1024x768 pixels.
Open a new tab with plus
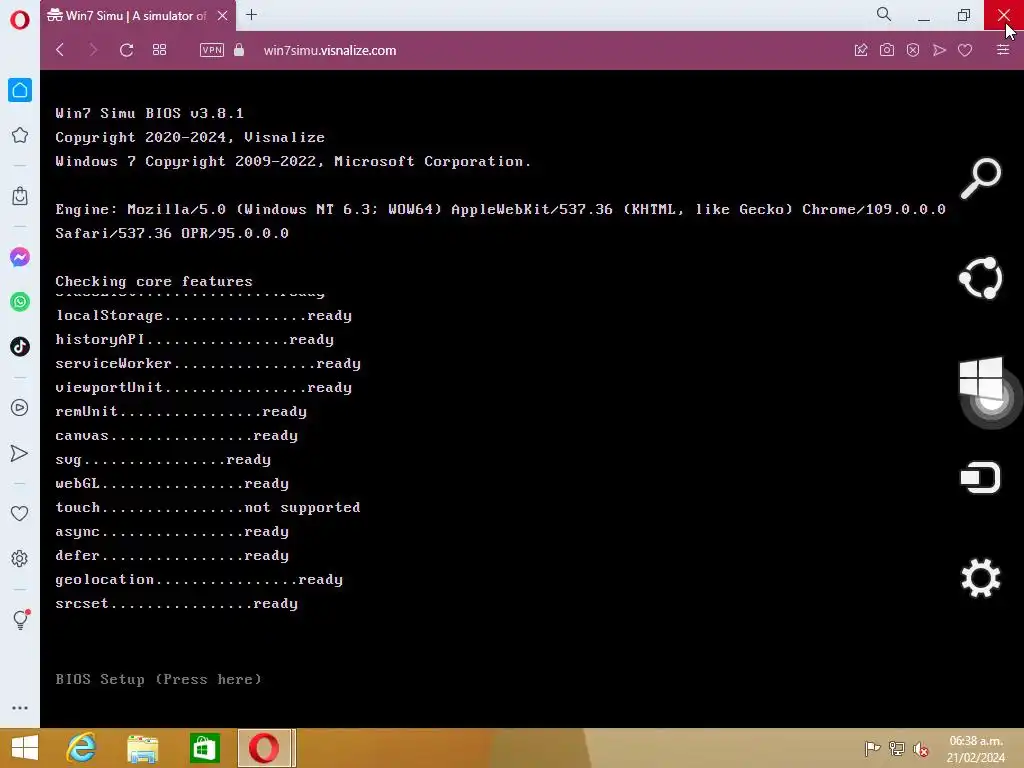(x=251, y=15)
